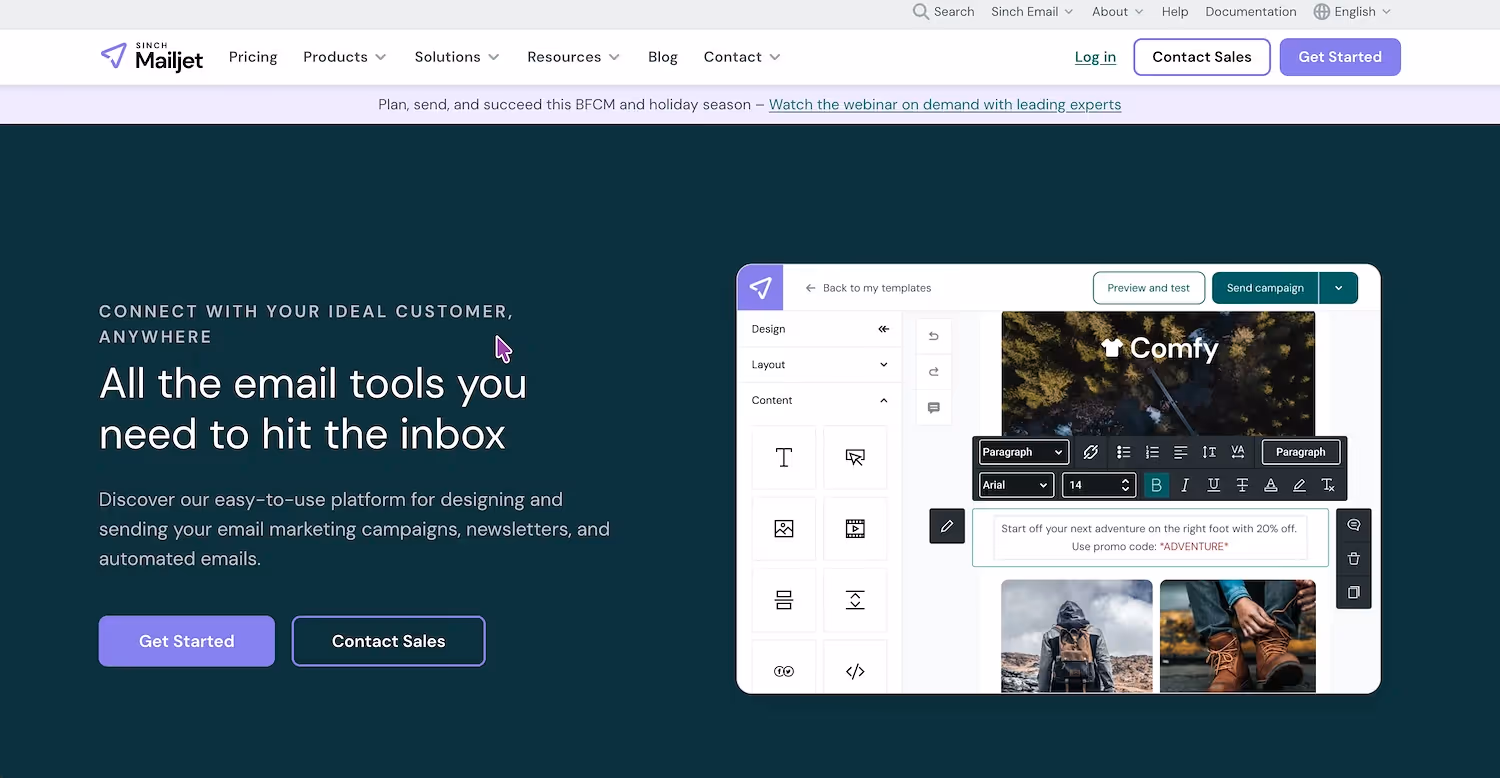Click the trash delete icon beside text block
1500x778 pixels.
coord(1354,559)
